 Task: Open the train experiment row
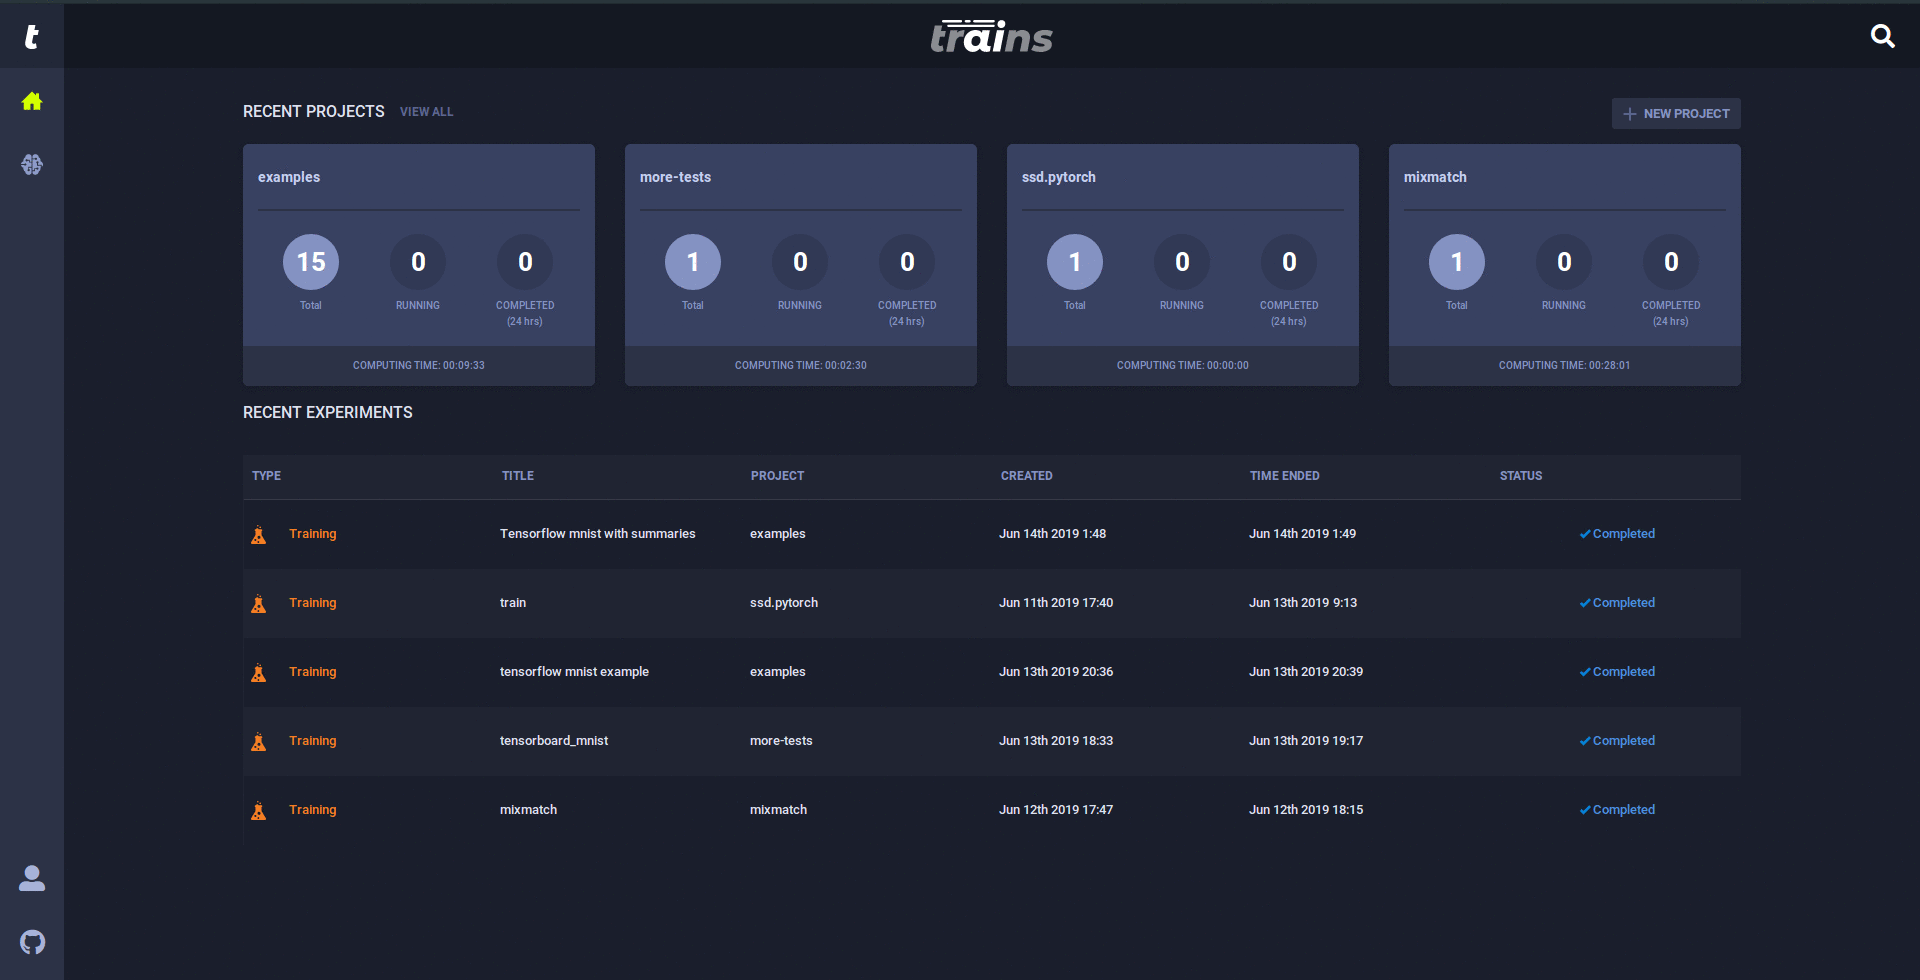(x=513, y=603)
